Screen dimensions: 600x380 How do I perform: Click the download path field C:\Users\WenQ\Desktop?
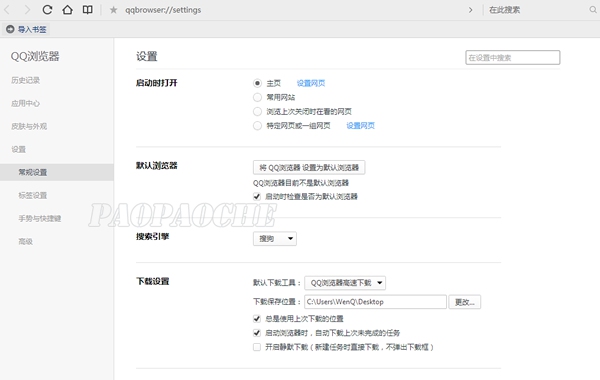[x=375, y=302]
